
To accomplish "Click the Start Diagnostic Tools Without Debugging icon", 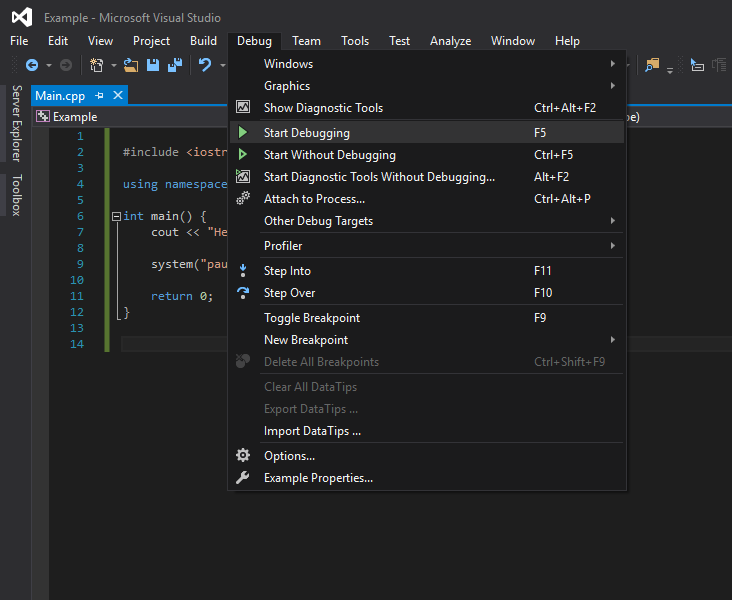I will tap(243, 176).
